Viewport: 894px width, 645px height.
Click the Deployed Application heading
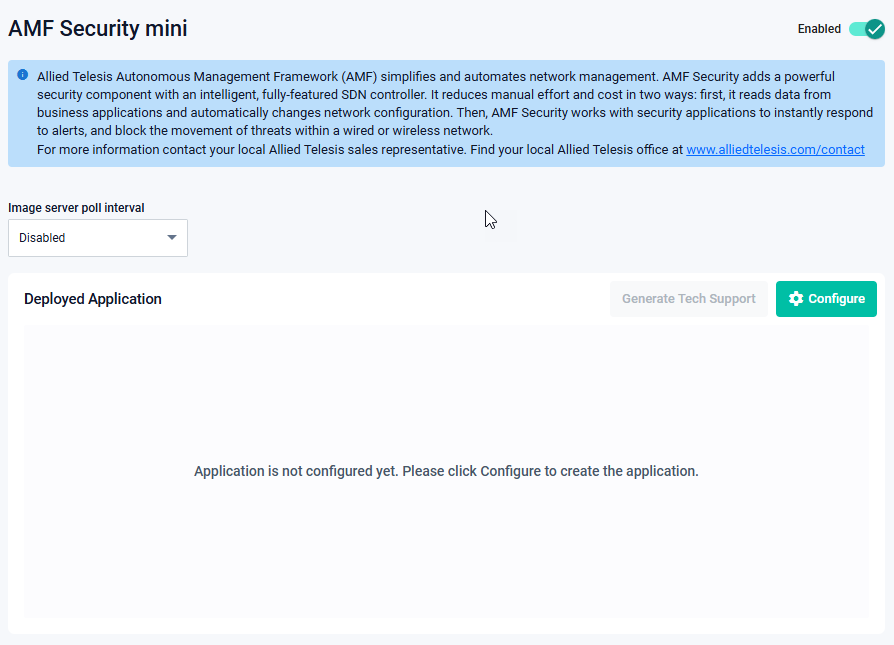(93, 299)
